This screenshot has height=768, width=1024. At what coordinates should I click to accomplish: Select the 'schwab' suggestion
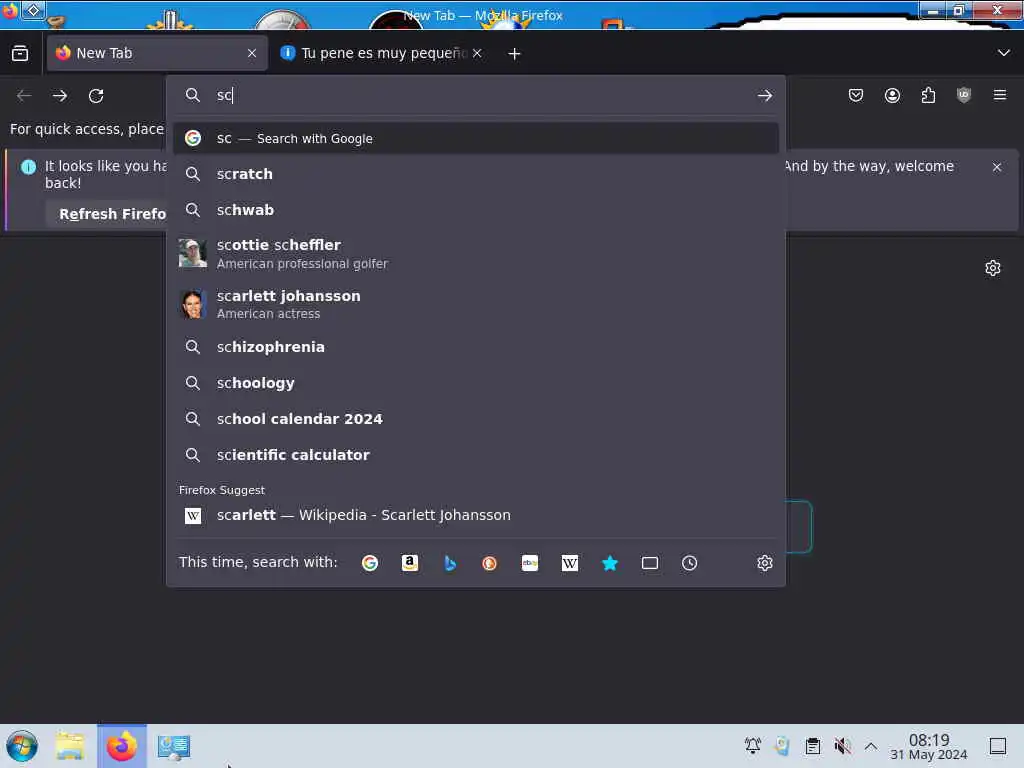point(475,210)
